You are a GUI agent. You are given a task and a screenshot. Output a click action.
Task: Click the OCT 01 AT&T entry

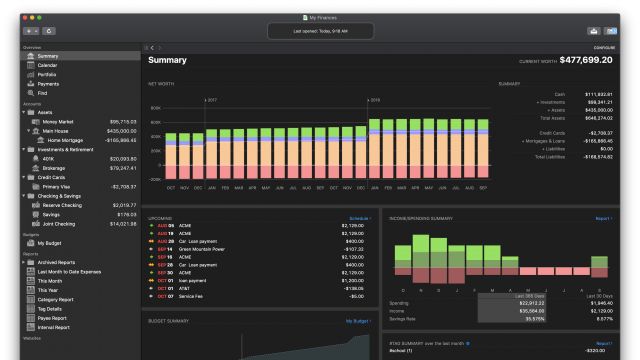tap(257, 288)
